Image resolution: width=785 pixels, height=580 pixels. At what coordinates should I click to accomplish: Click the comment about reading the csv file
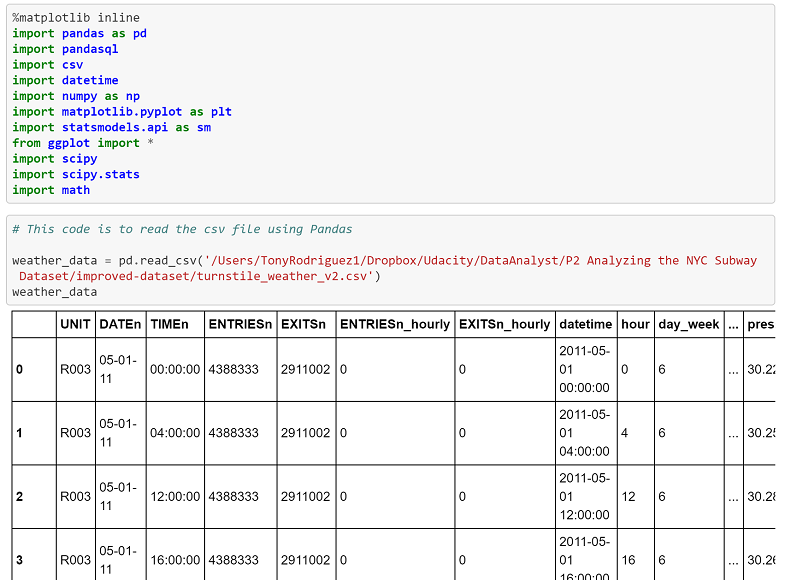(x=182, y=229)
